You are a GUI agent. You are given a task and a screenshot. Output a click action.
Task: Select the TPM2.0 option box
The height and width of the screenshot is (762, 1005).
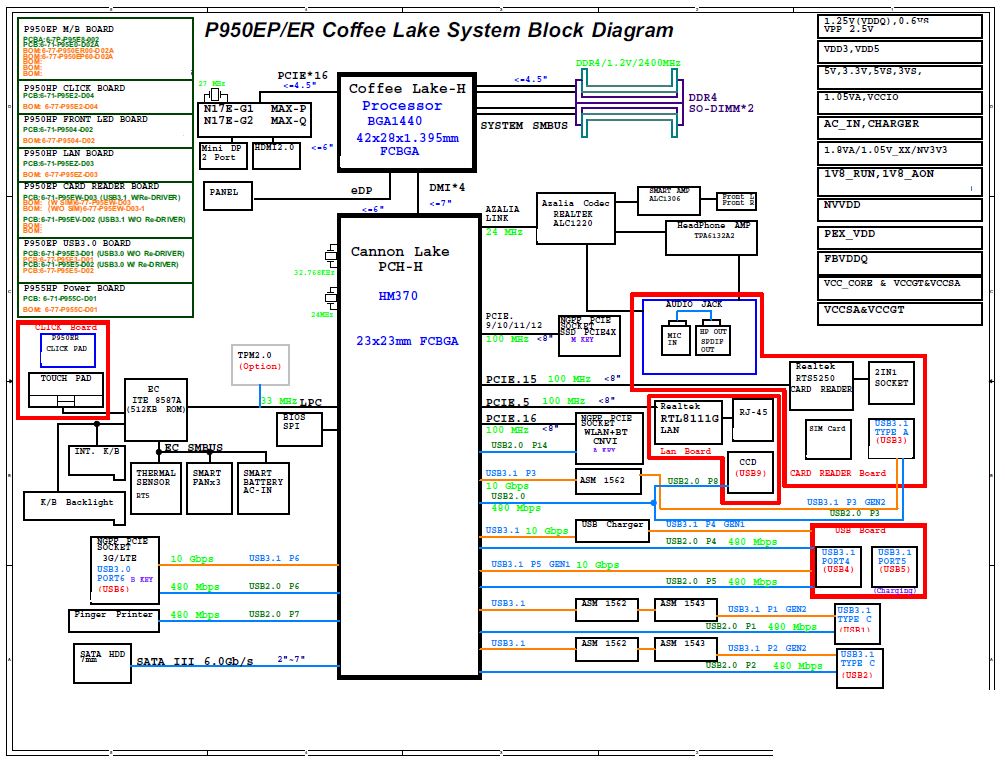point(260,365)
